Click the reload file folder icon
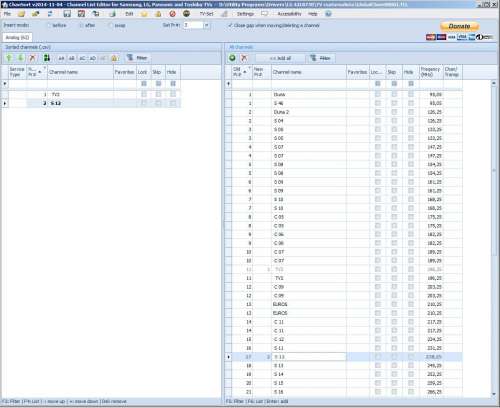This screenshot has height=408, width=500. pyautogui.click(x=36, y=14)
